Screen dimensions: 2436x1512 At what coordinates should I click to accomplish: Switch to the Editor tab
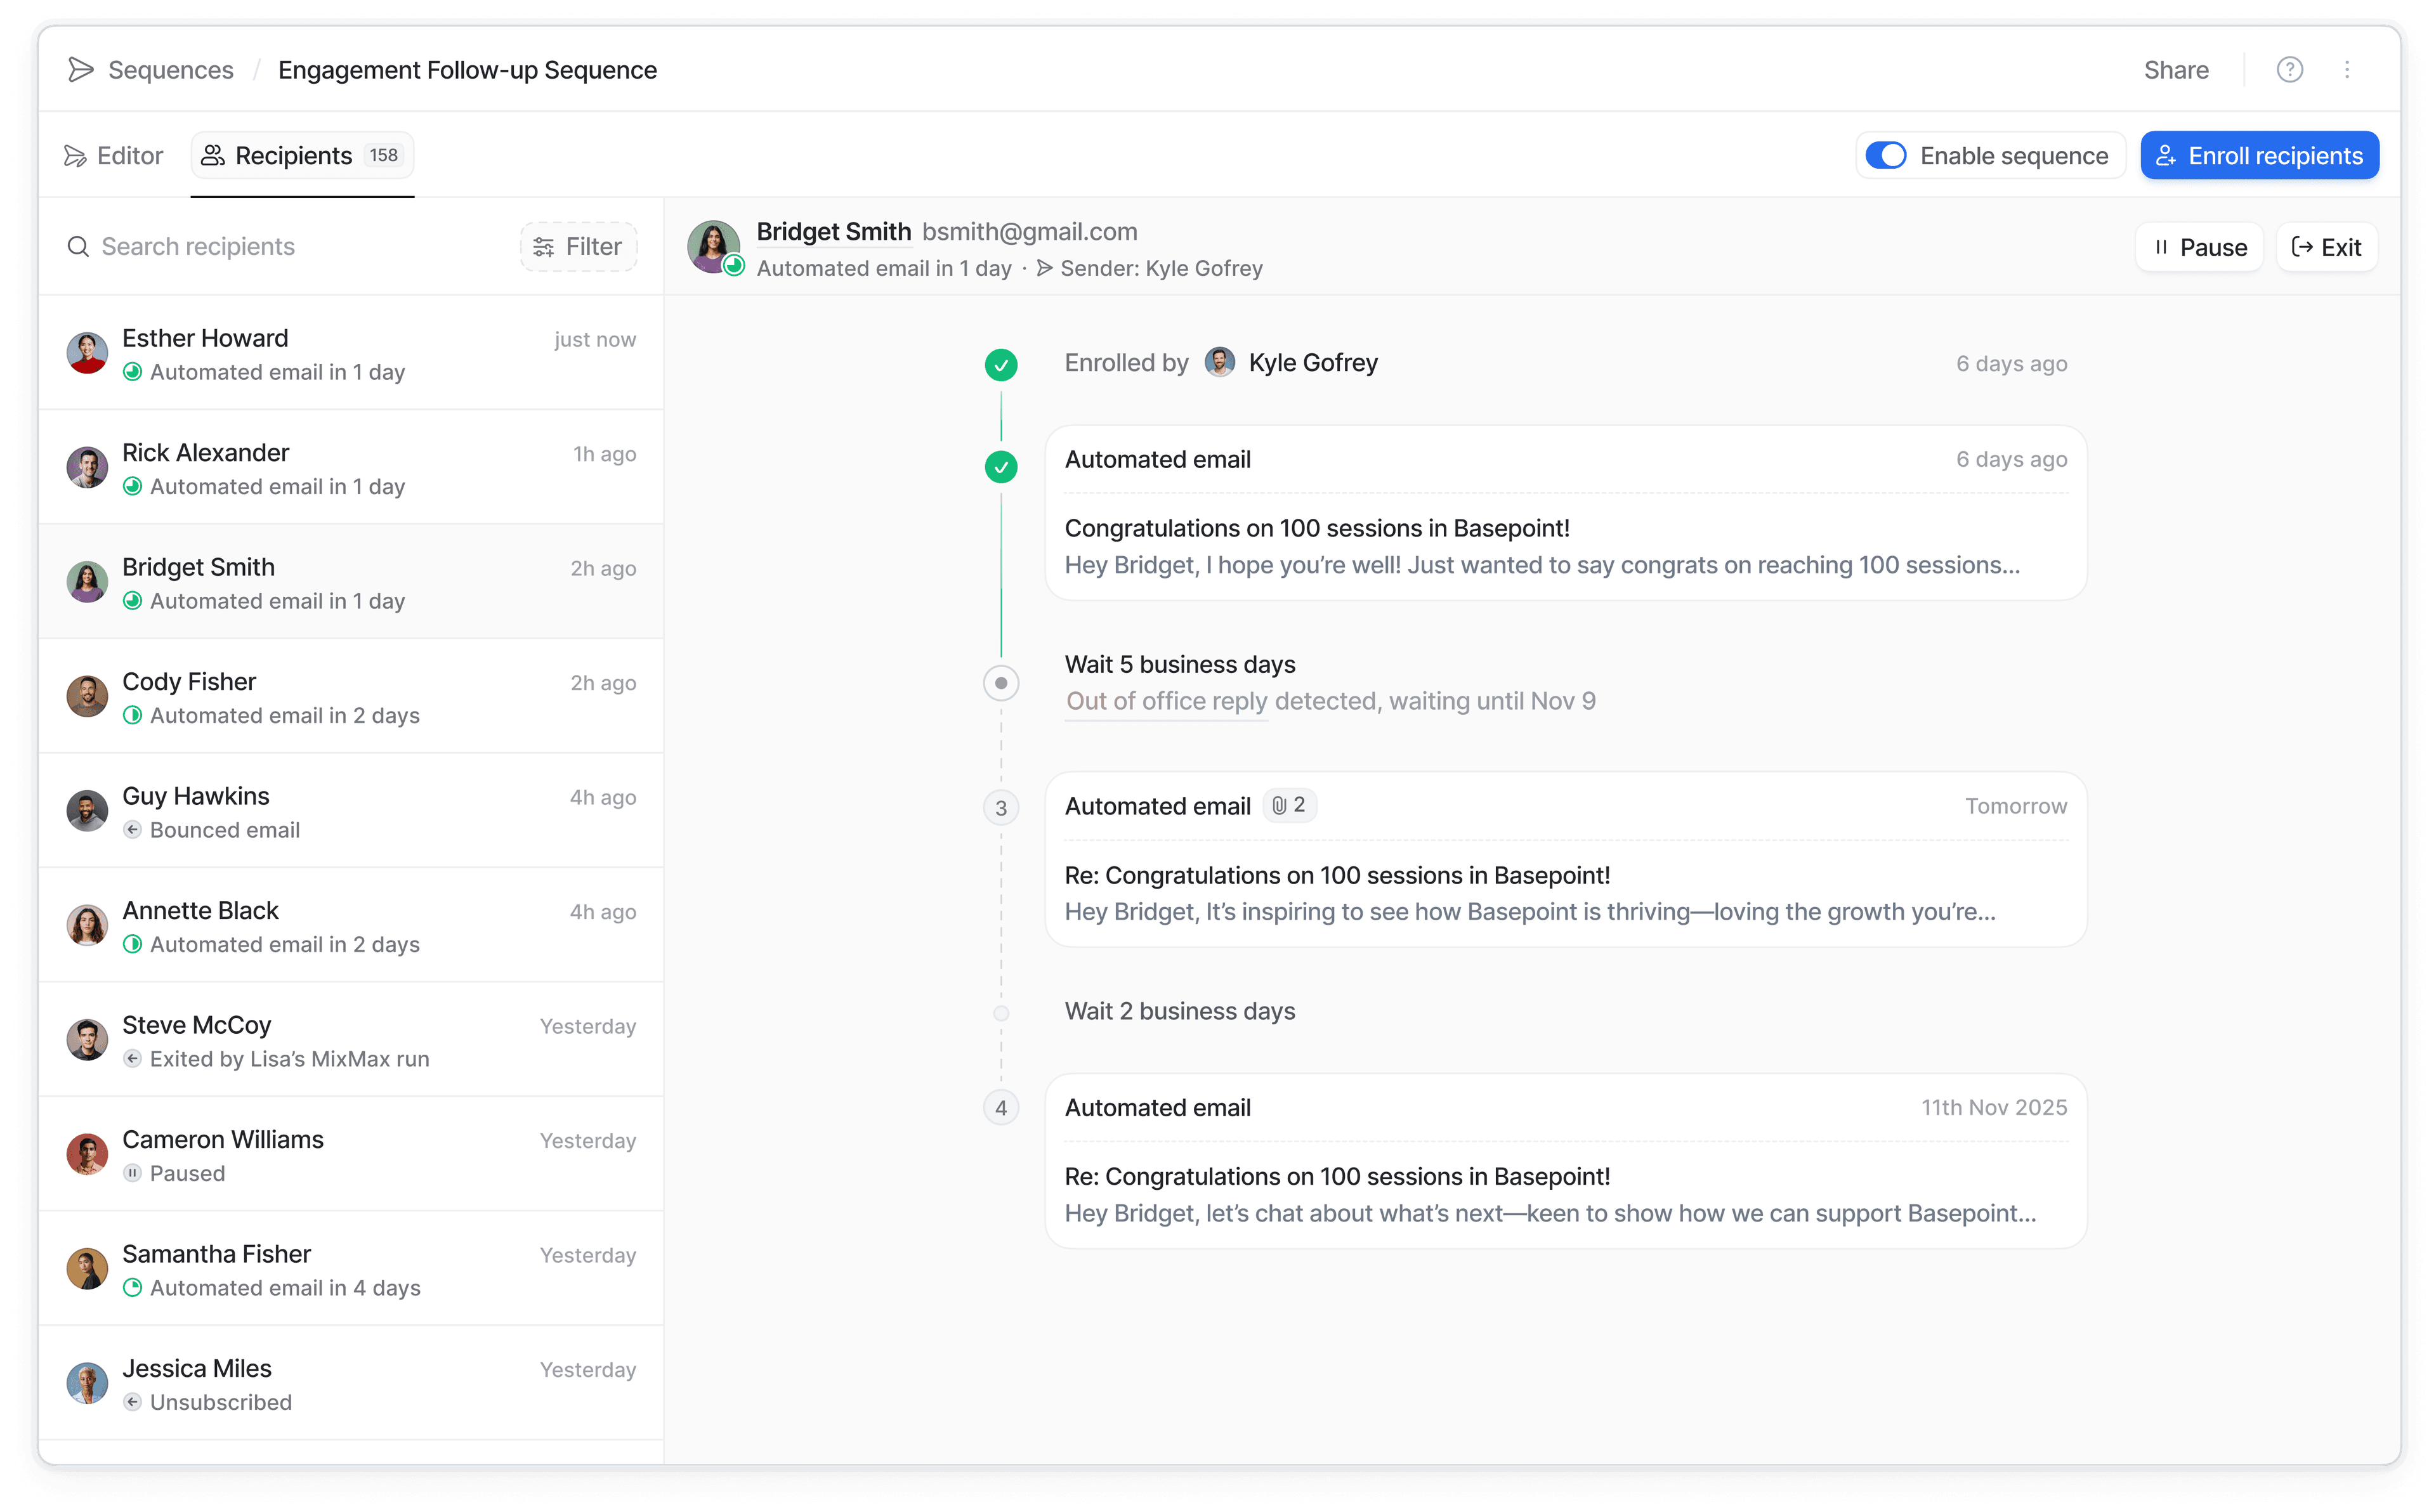[x=114, y=156]
